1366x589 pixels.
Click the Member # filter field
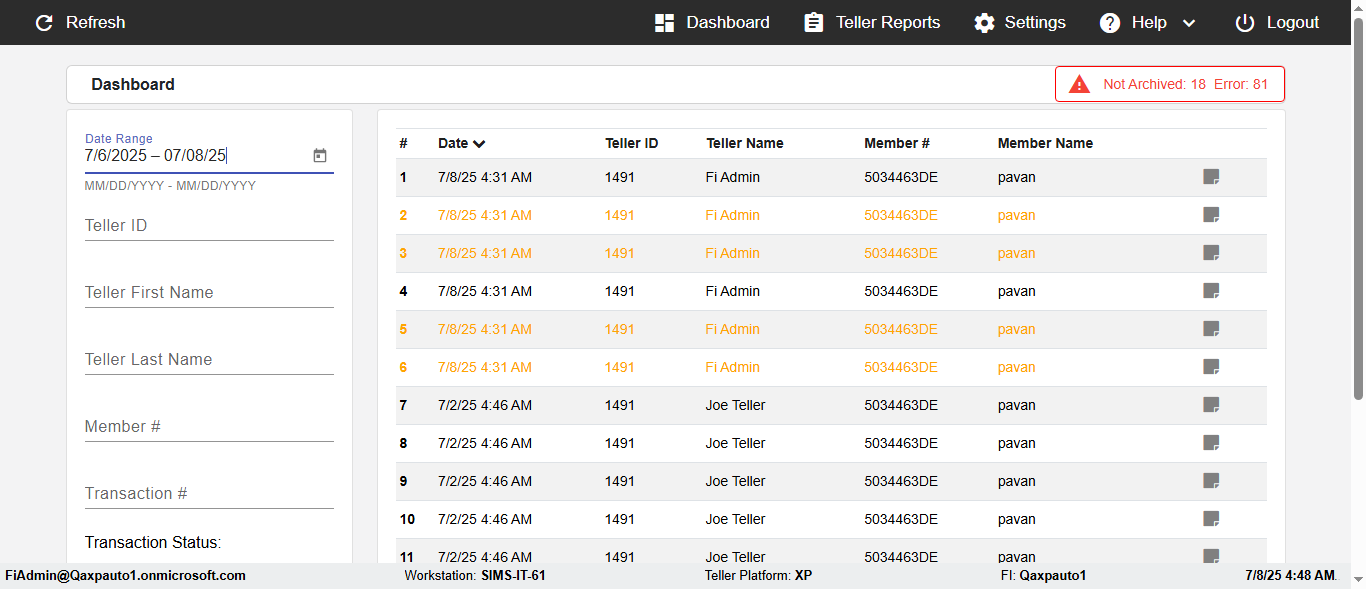(209, 427)
